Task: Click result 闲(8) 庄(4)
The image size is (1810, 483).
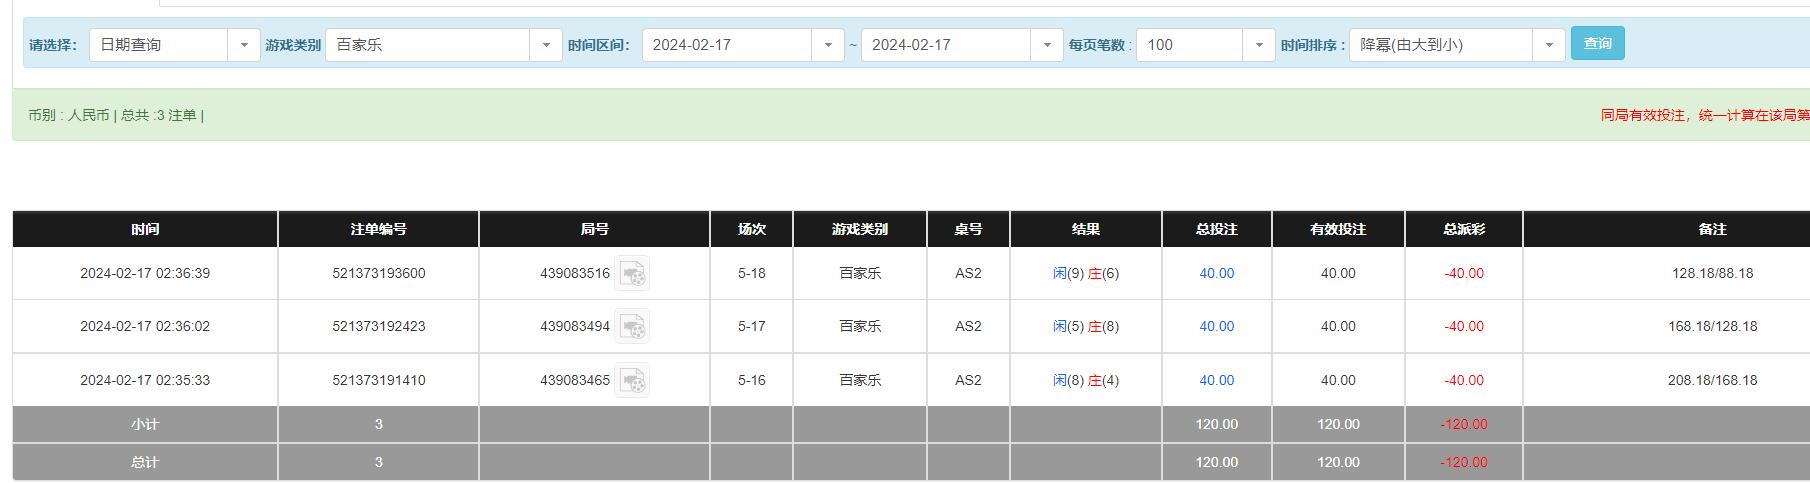Action: click(x=1086, y=380)
